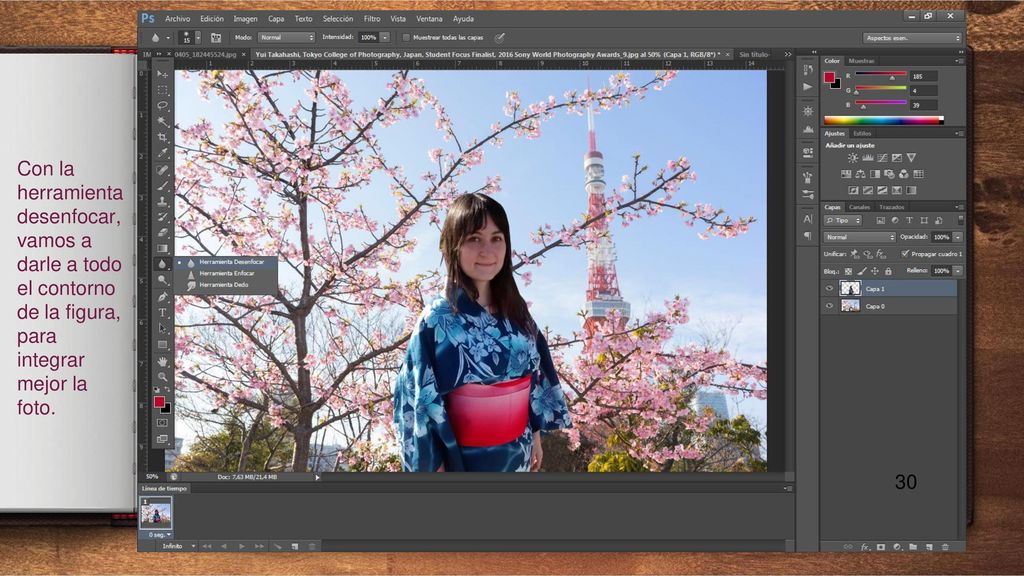This screenshot has height=576, width=1024.
Task: Select the Lasso tool in toolbar
Action: tap(163, 105)
